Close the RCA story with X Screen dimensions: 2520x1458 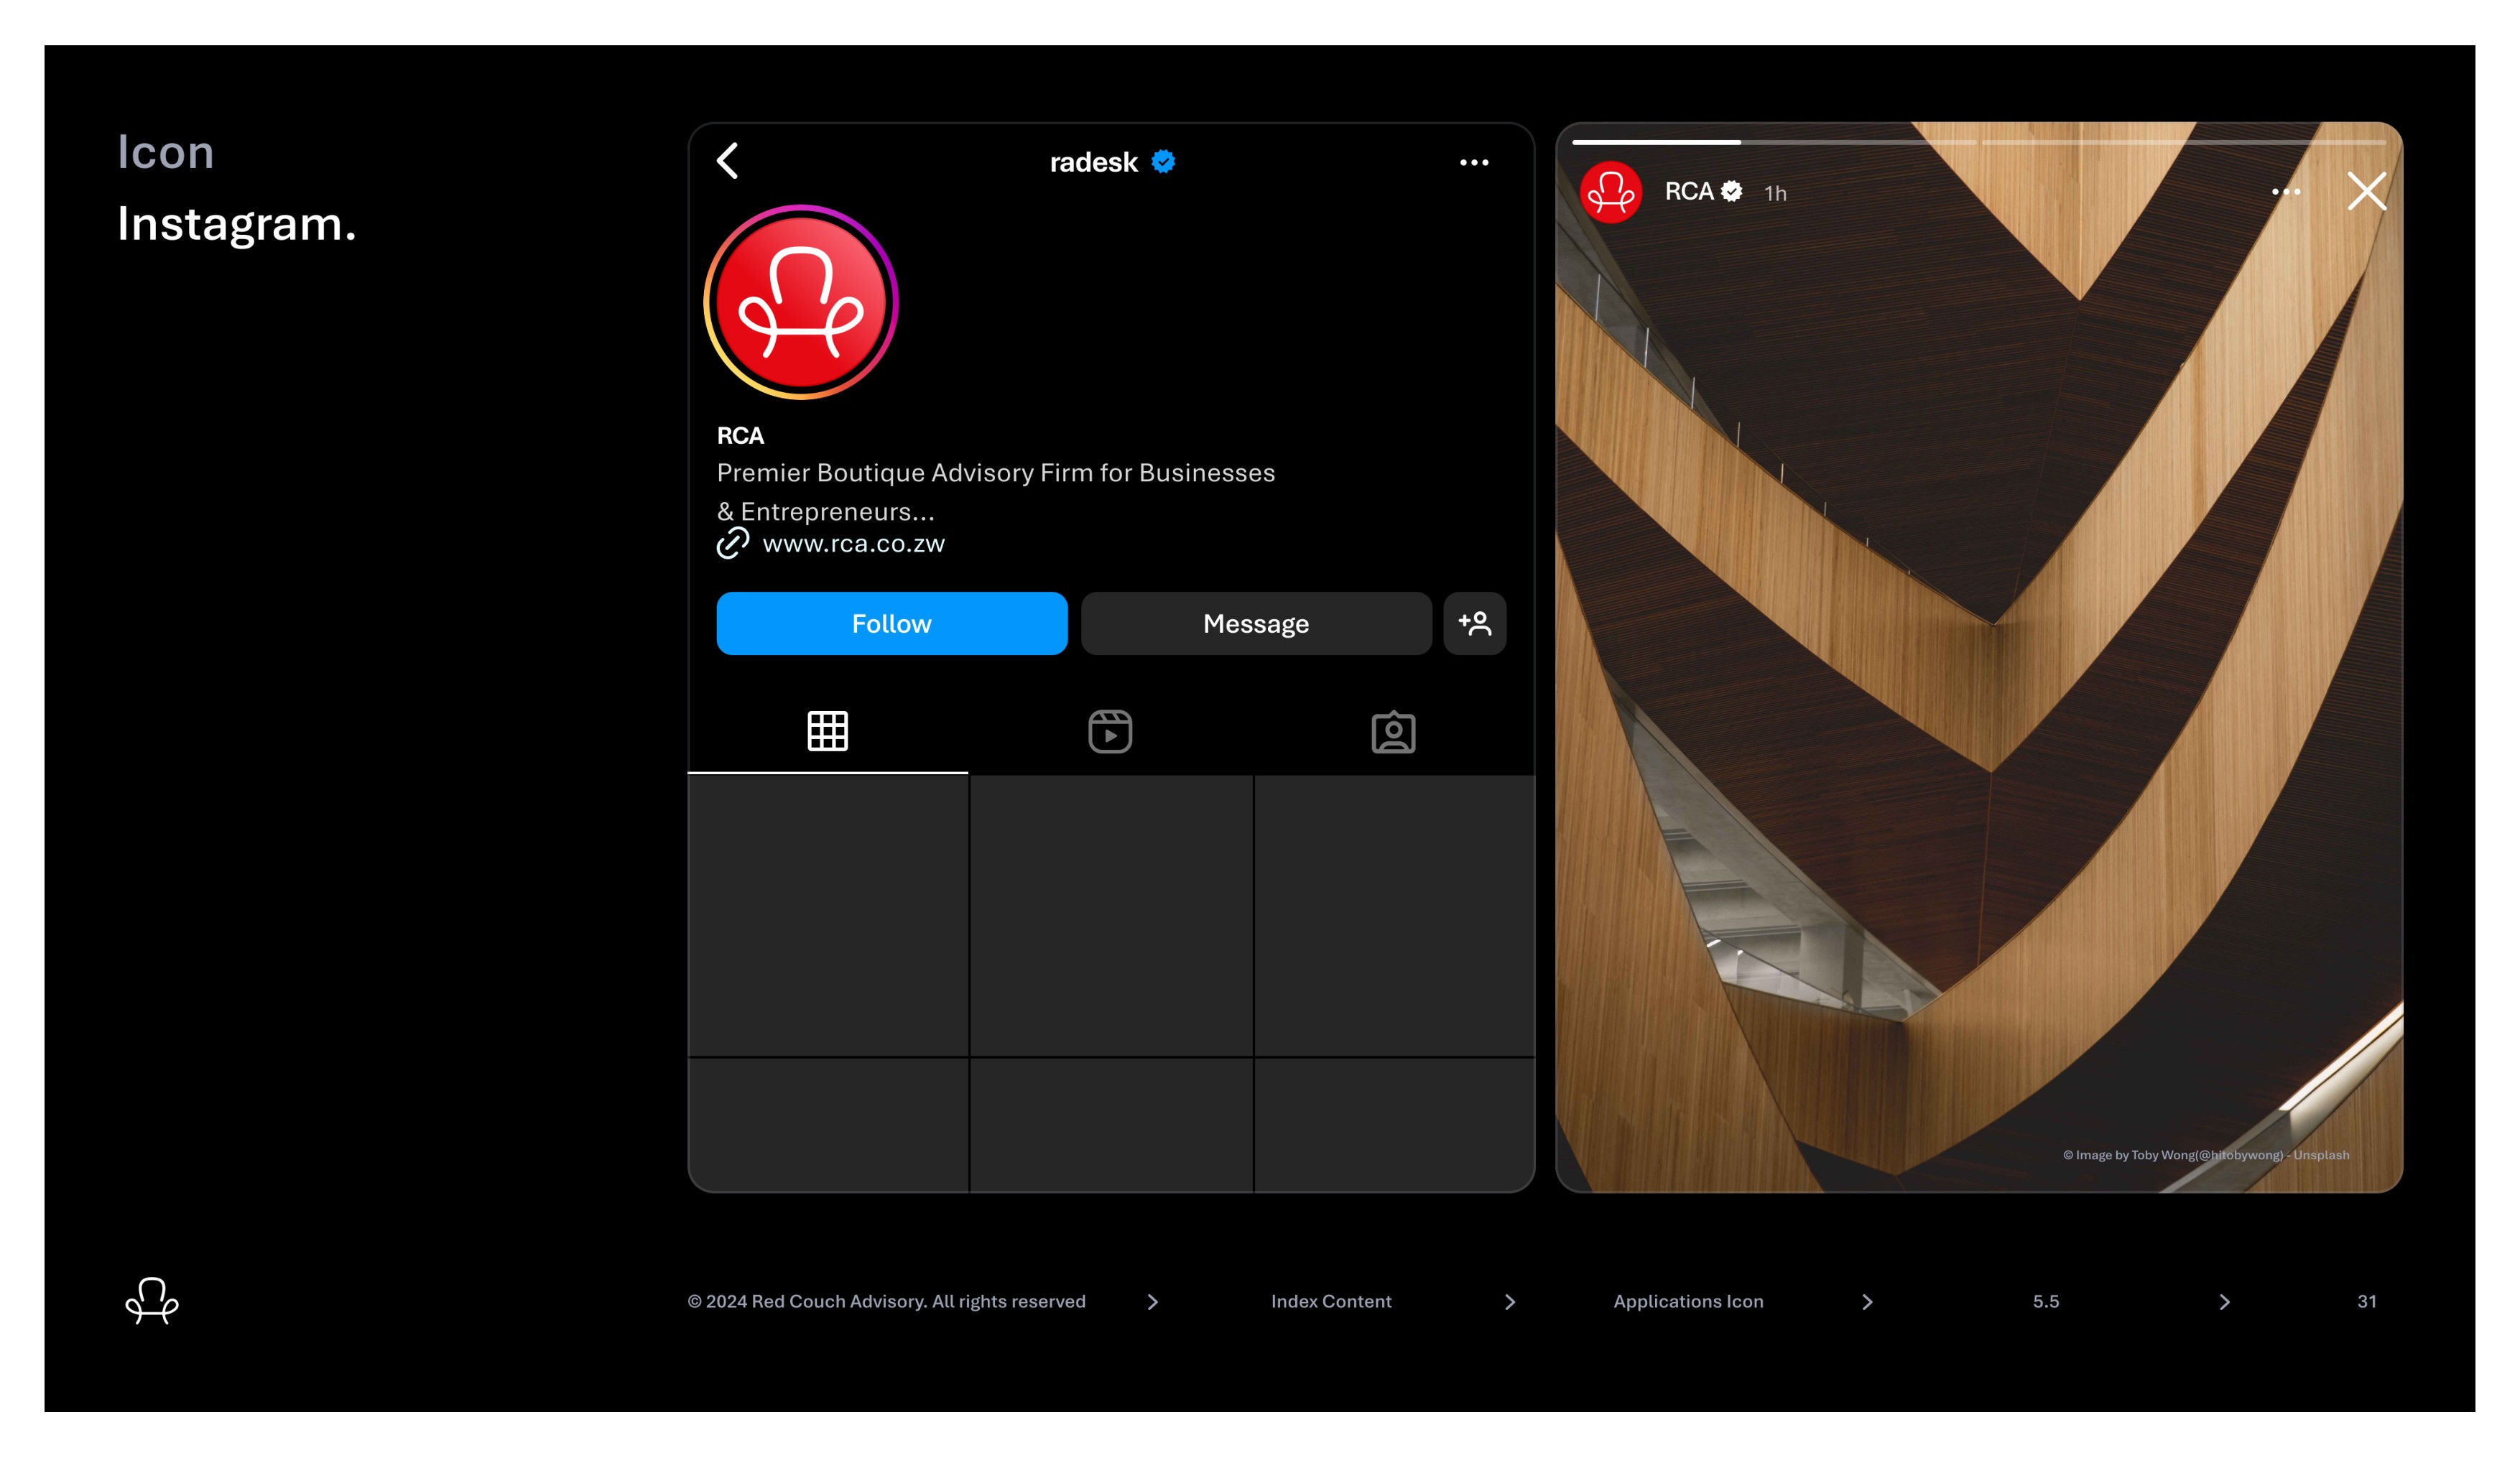2366,191
